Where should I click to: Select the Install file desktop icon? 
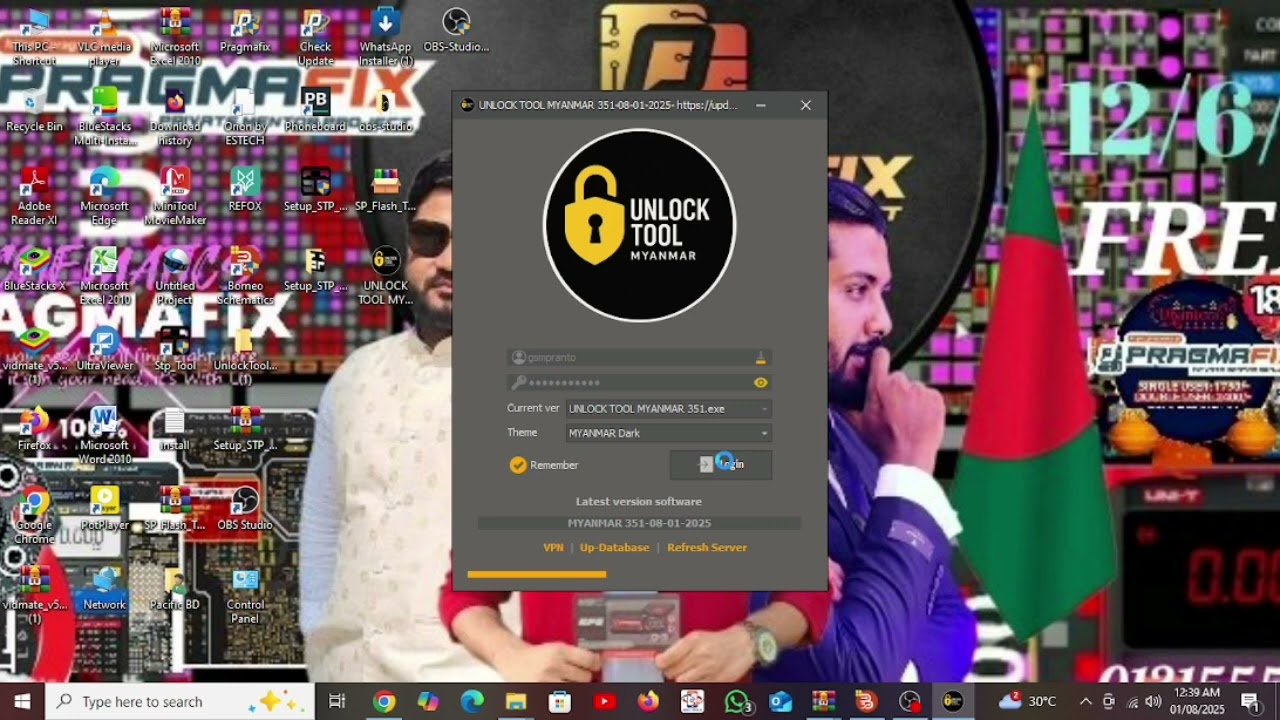tap(175, 429)
